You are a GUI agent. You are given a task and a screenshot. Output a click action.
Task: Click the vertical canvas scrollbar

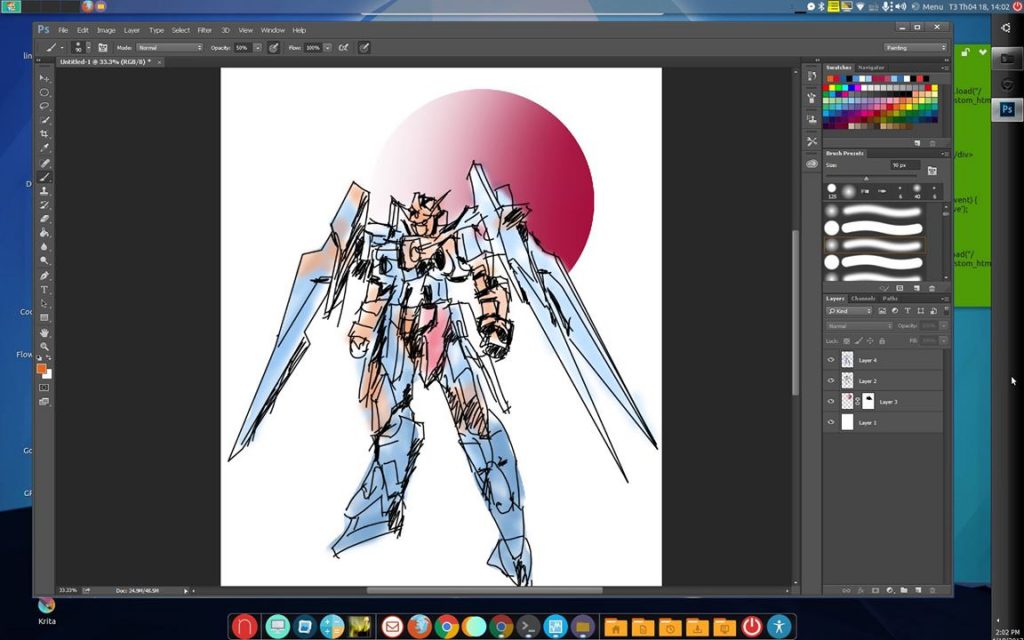[x=795, y=313]
